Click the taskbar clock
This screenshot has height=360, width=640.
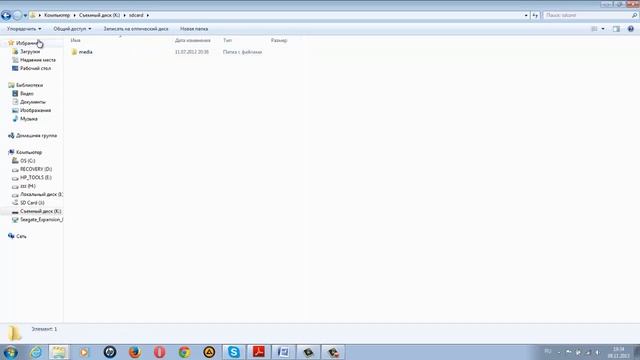click(x=619, y=352)
